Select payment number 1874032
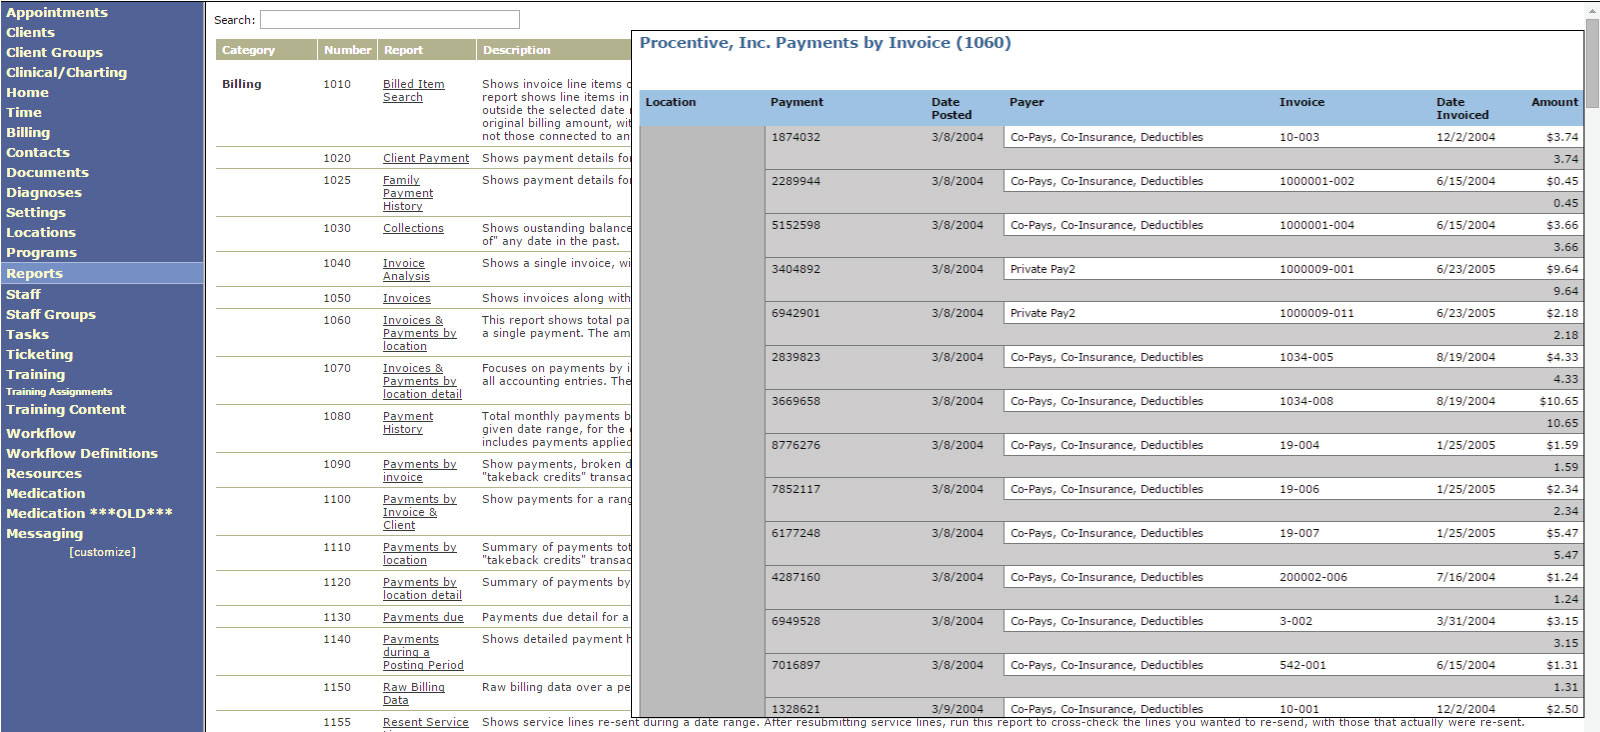Screen dimensions: 1600x732 [x=795, y=137]
